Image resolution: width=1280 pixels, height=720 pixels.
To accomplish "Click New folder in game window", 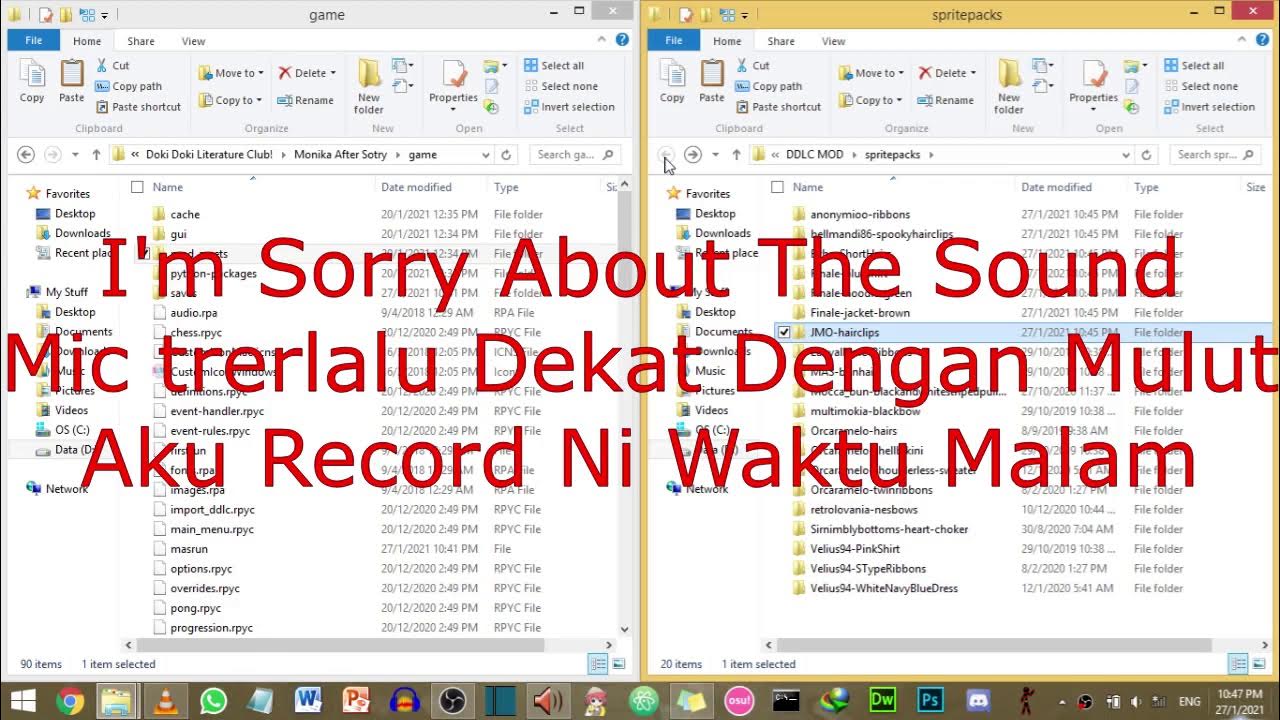I will pos(369,86).
